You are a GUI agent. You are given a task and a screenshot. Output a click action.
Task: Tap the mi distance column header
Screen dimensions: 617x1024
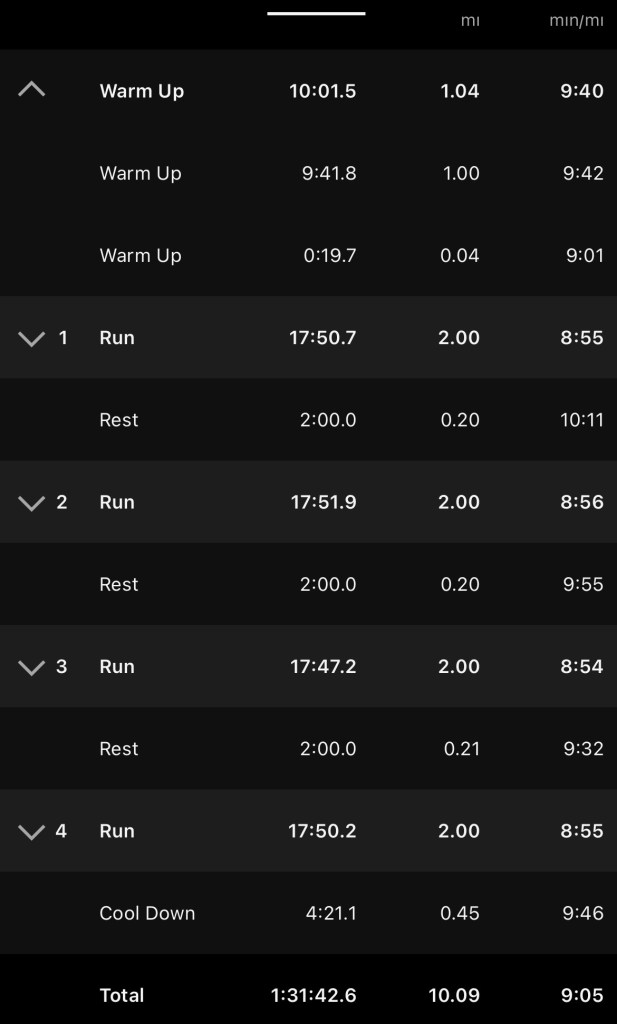click(469, 20)
